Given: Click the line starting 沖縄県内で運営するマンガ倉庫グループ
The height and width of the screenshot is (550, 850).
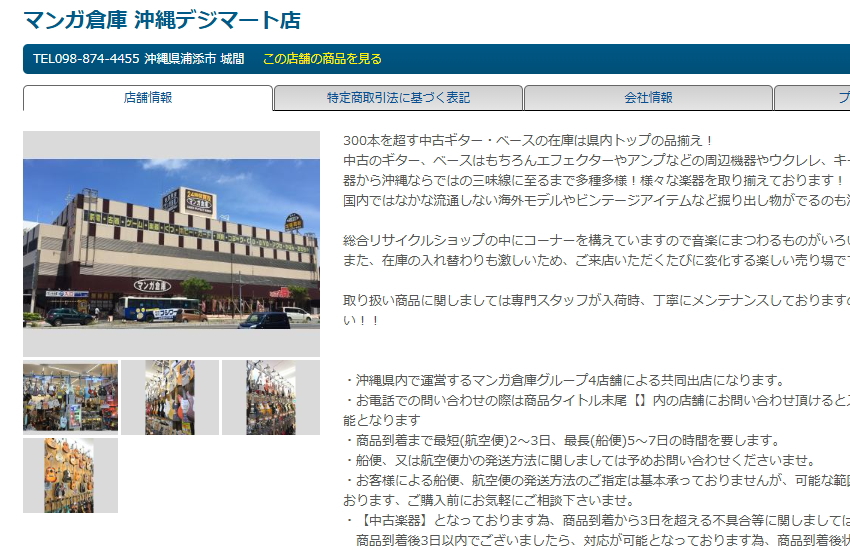Looking at the screenshot, I should point(565,380).
